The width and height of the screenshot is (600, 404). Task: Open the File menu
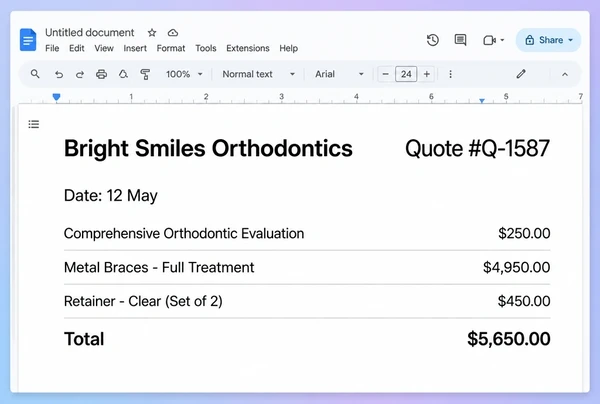point(52,48)
